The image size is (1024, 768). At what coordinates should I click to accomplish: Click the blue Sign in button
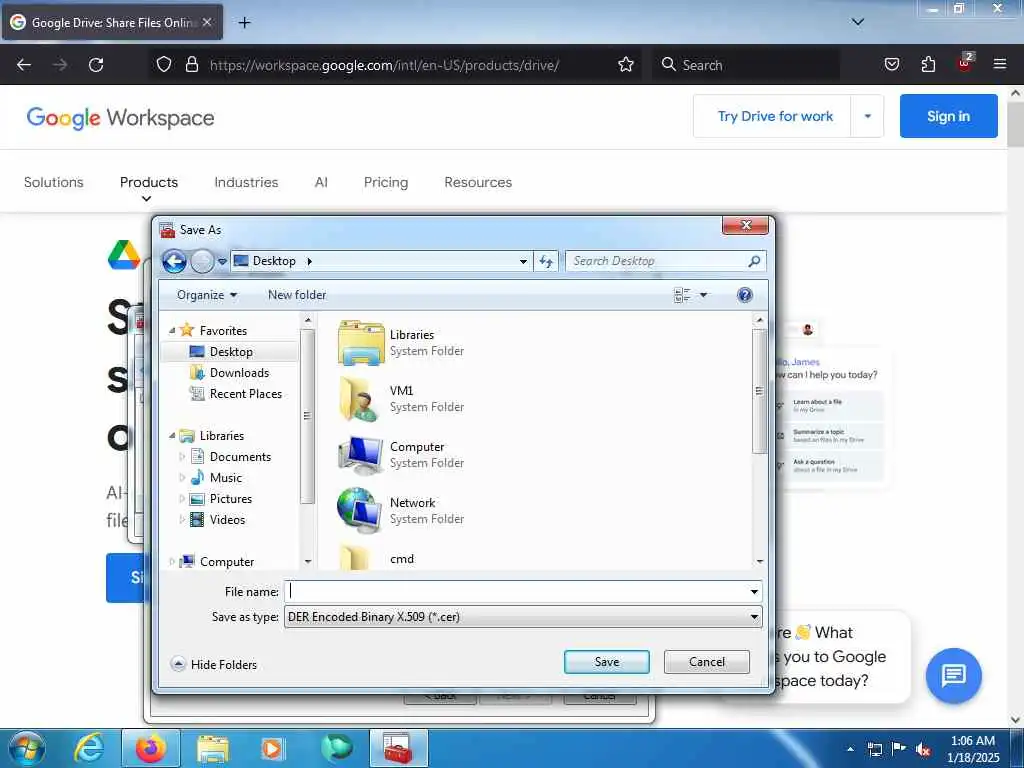pyautogui.click(x=948, y=116)
